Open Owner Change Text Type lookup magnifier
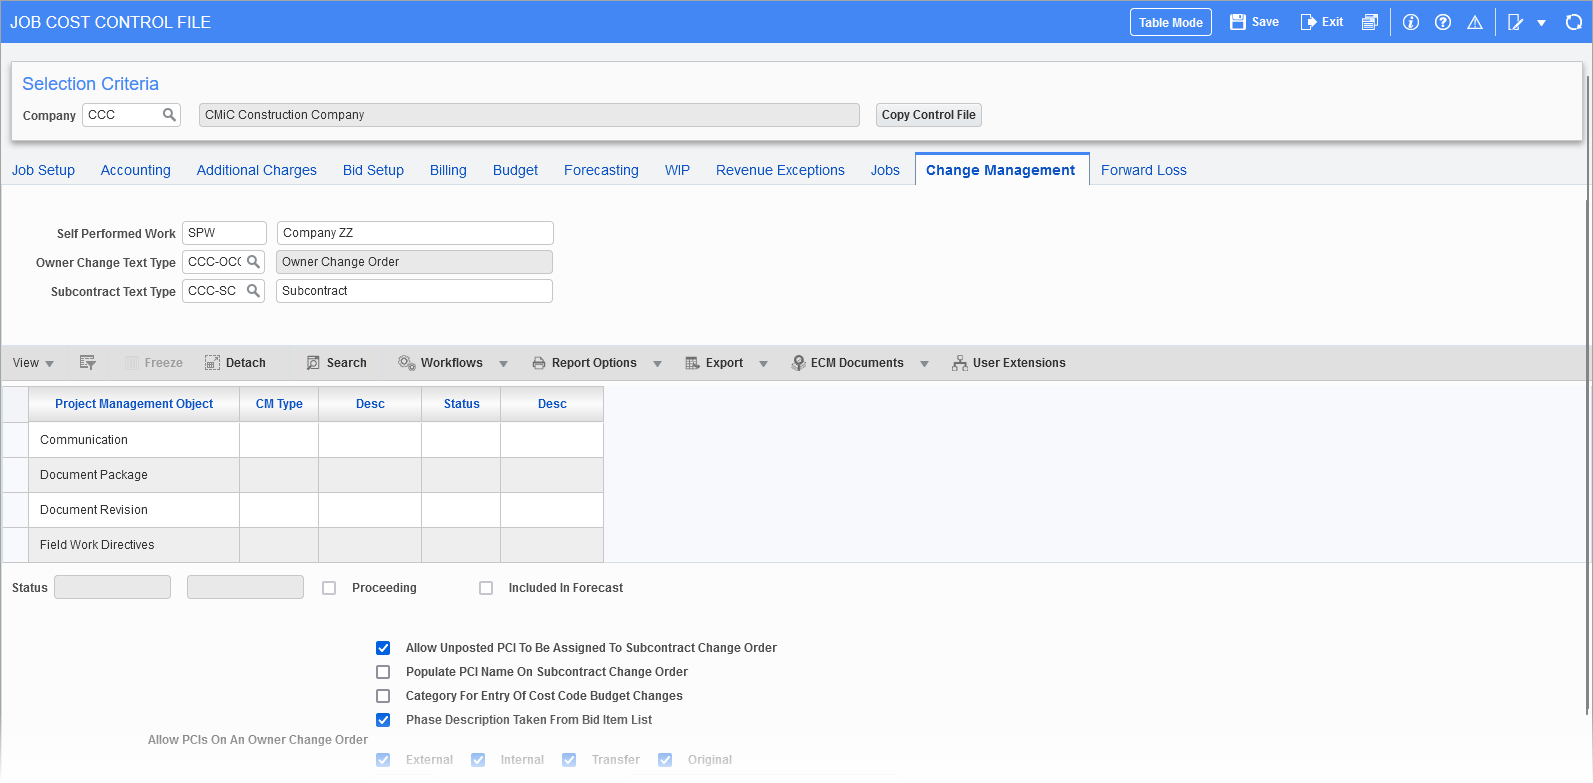The width and height of the screenshot is (1593, 783). pos(254,262)
